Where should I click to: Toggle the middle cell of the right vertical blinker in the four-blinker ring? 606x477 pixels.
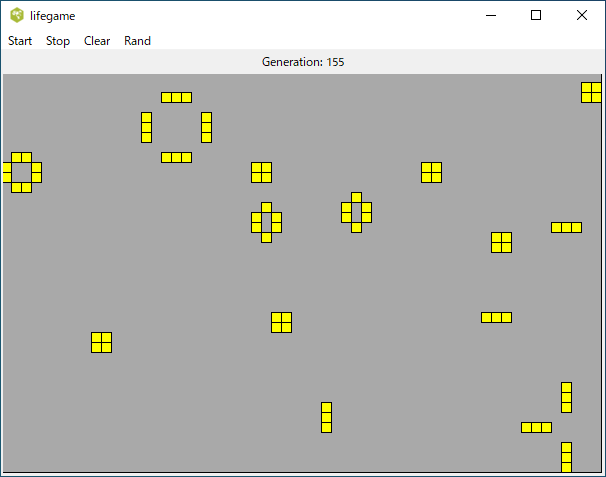pyautogui.click(x=206, y=128)
